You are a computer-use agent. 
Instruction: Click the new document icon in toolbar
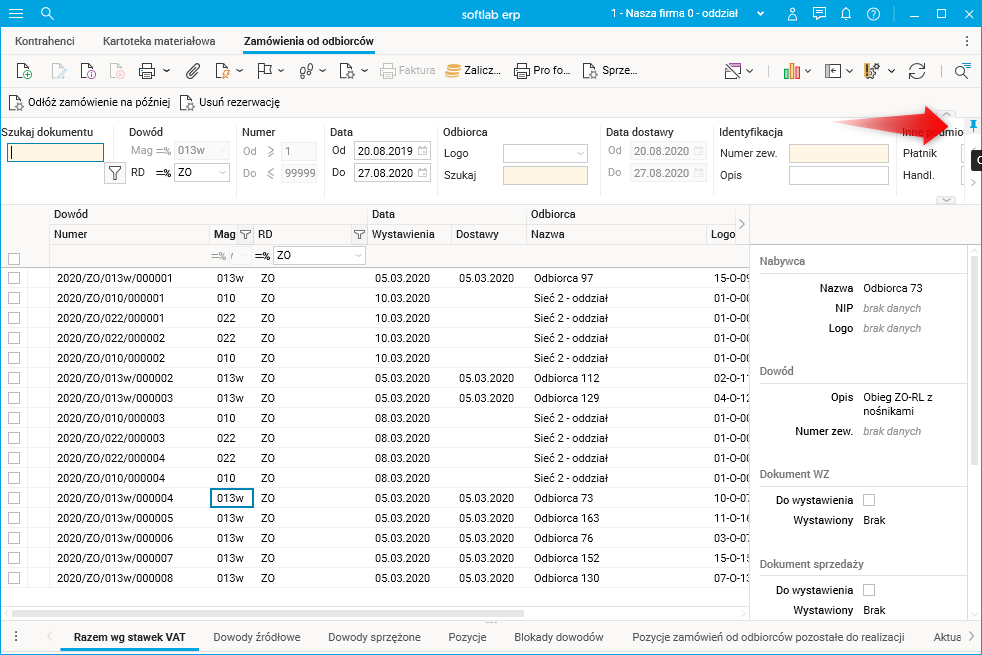click(x=25, y=71)
